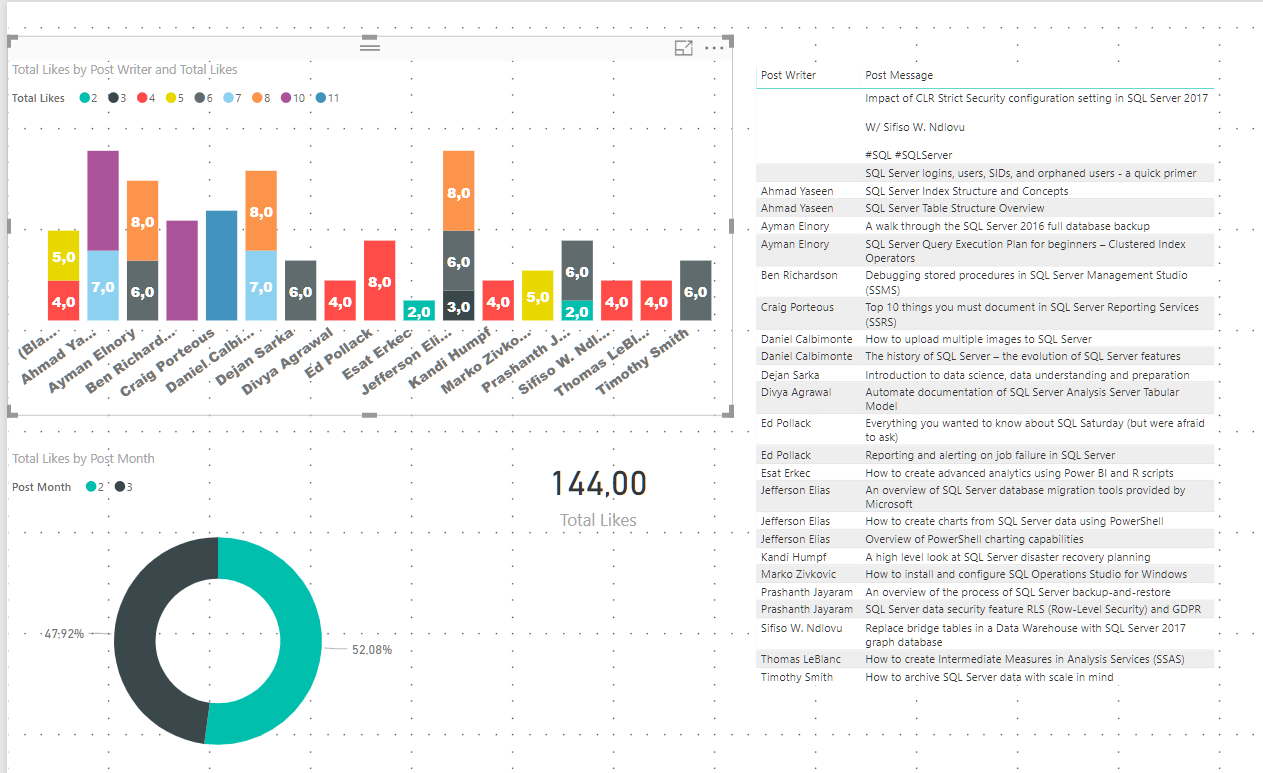This screenshot has height=773, width=1263.
Task: Select Esat Erkec in the Post Writer column
Action: [x=786, y=473]
